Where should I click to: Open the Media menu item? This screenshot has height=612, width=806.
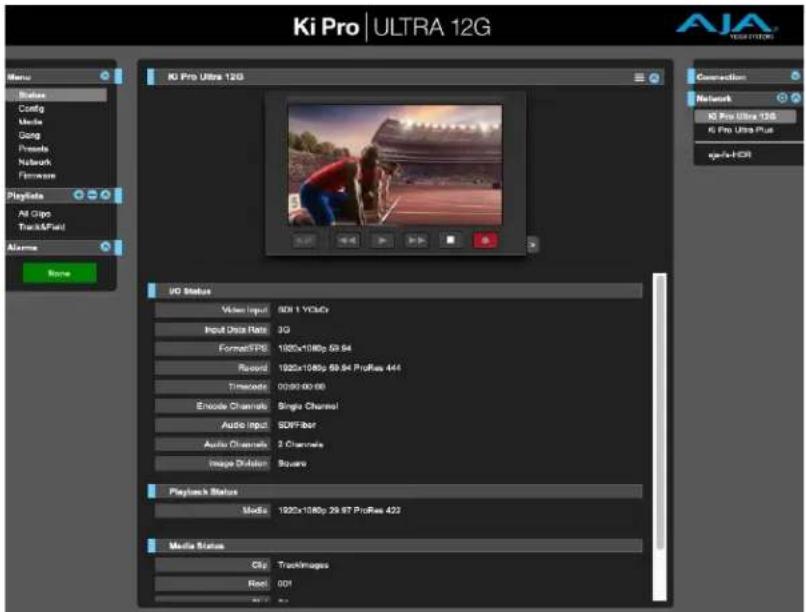pyautogui.click(x=30, y=122)
